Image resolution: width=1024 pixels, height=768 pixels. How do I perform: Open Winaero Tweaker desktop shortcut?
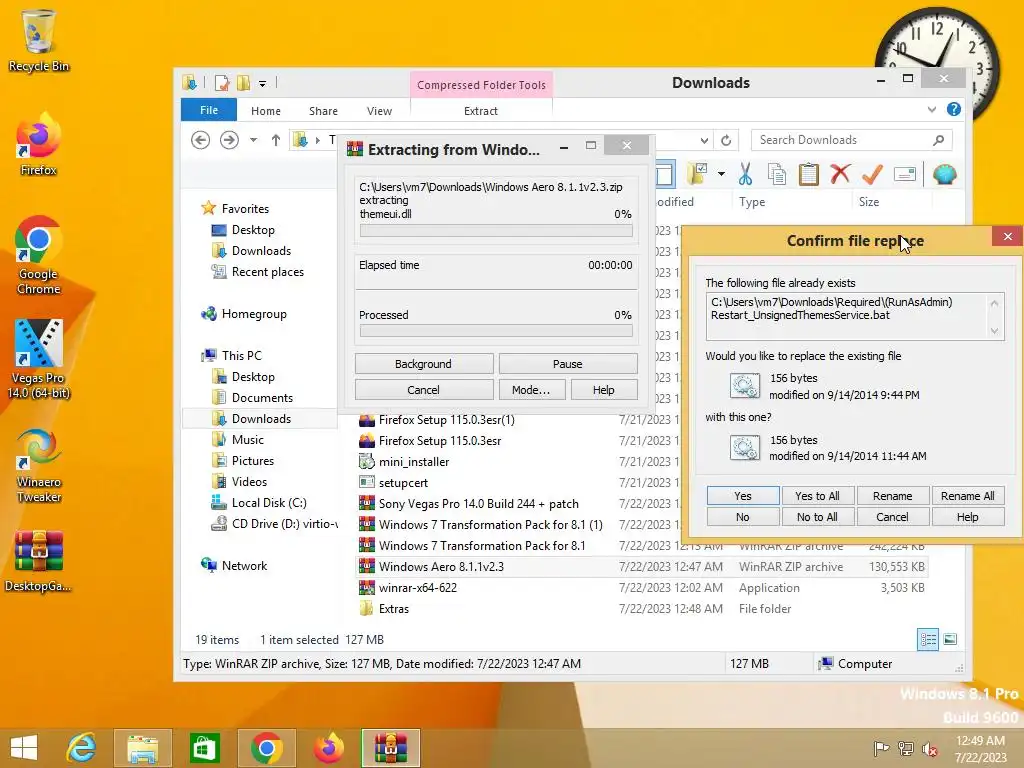(39, 464)
